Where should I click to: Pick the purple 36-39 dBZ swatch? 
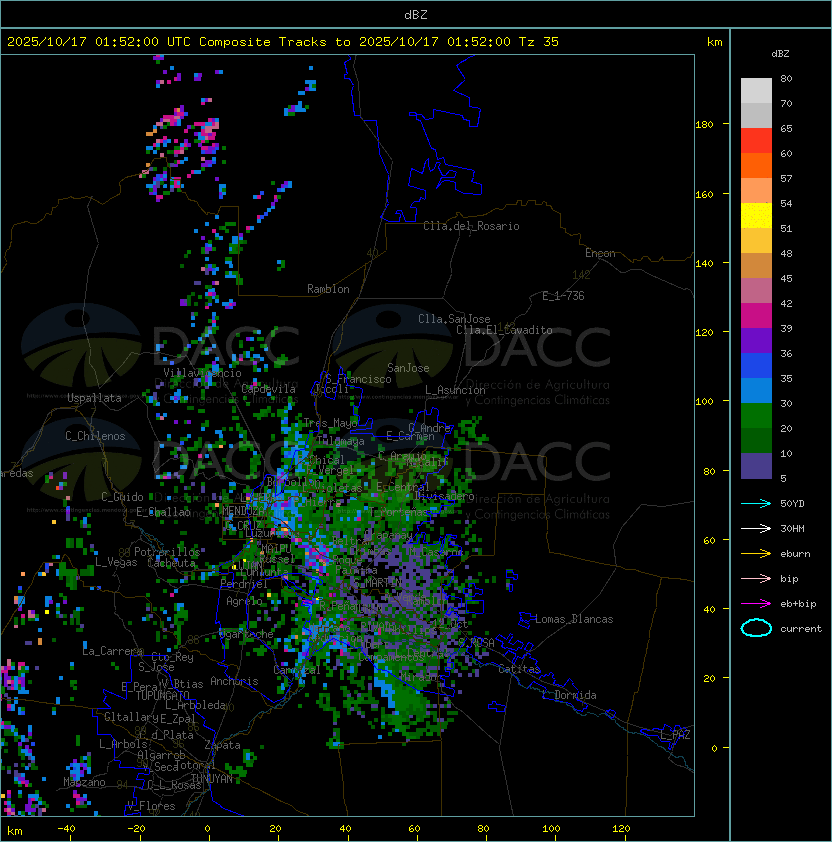point(756,341)
